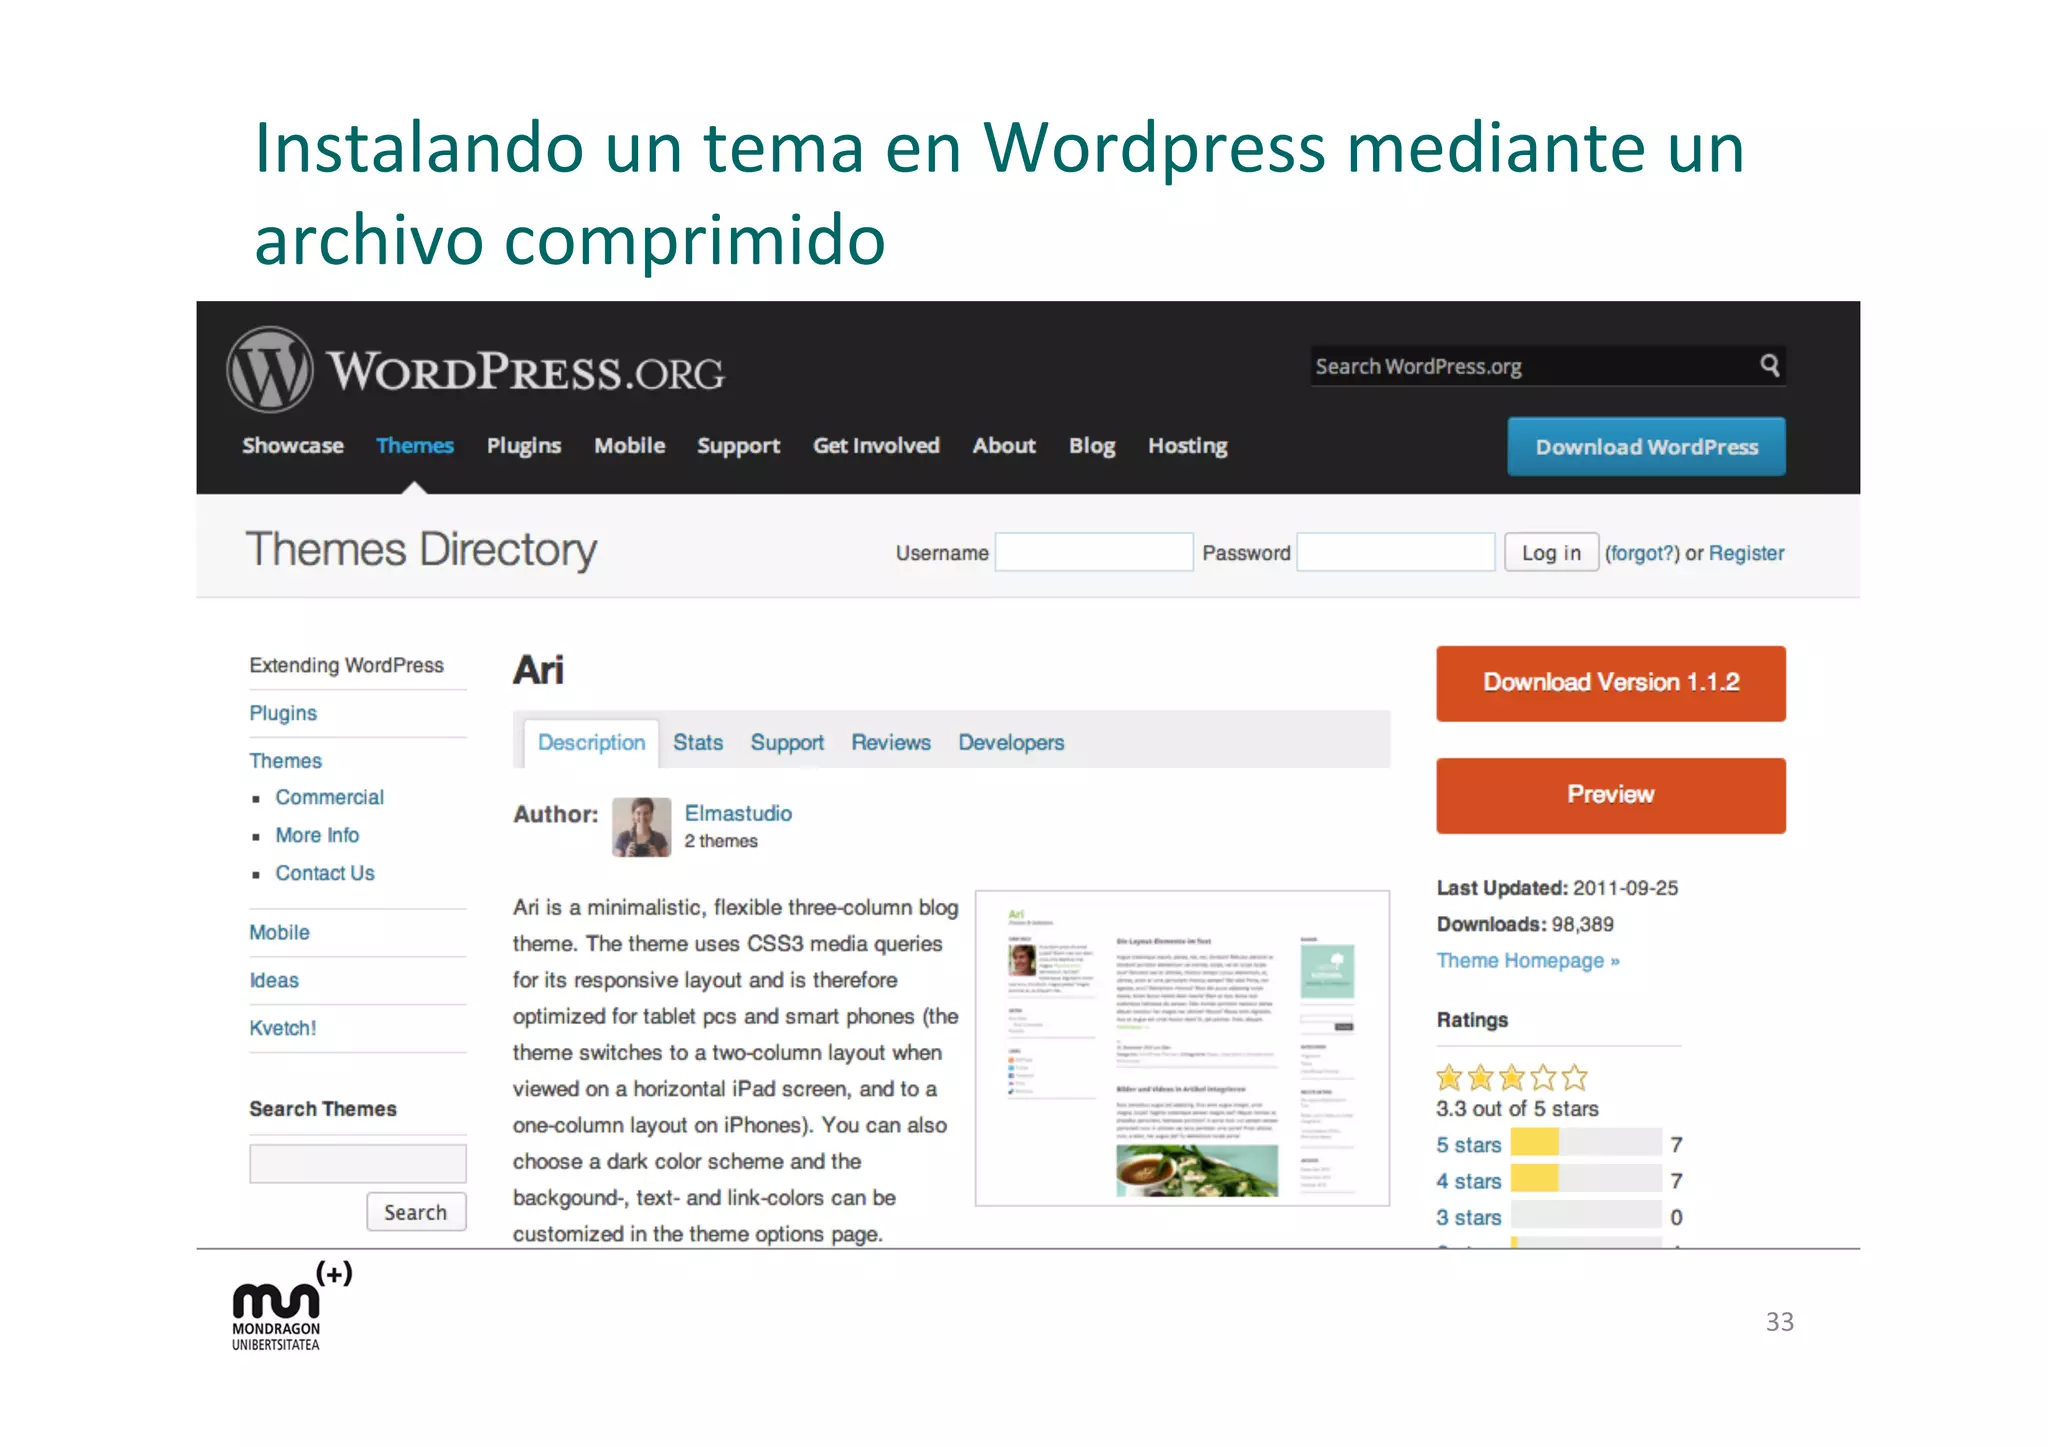Open the Blog menu item
Image resolution: width=2048 pixels, height=1447 pixels.
(1091, 446)
